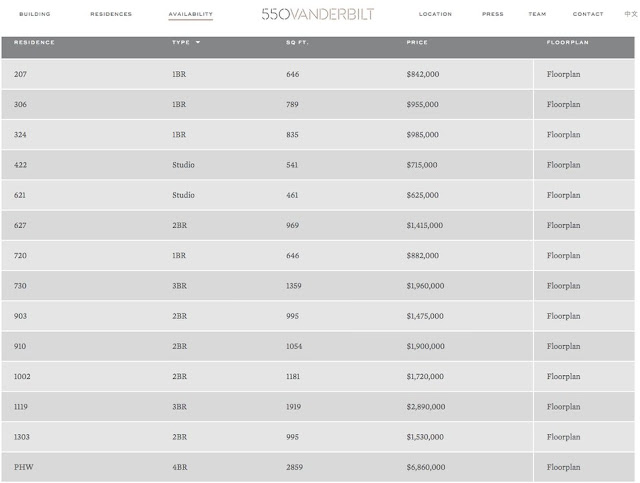Toggle the Type column sort arrow
640x483 pixels.
(198, 43)
